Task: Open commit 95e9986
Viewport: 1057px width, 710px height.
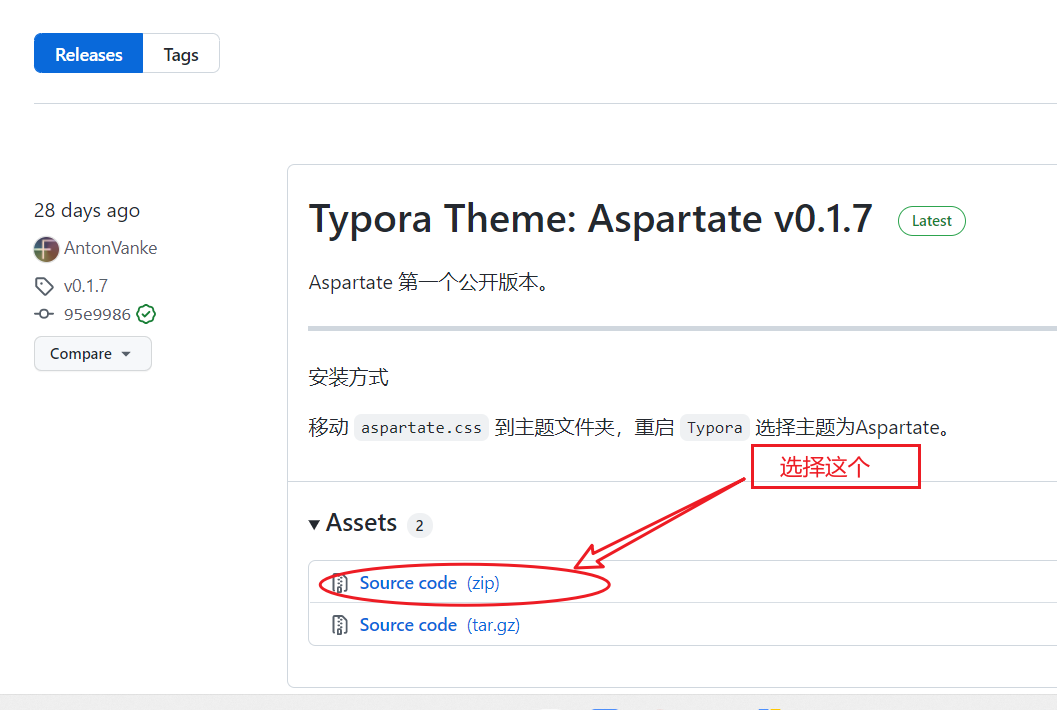Action: coord(97,314)
